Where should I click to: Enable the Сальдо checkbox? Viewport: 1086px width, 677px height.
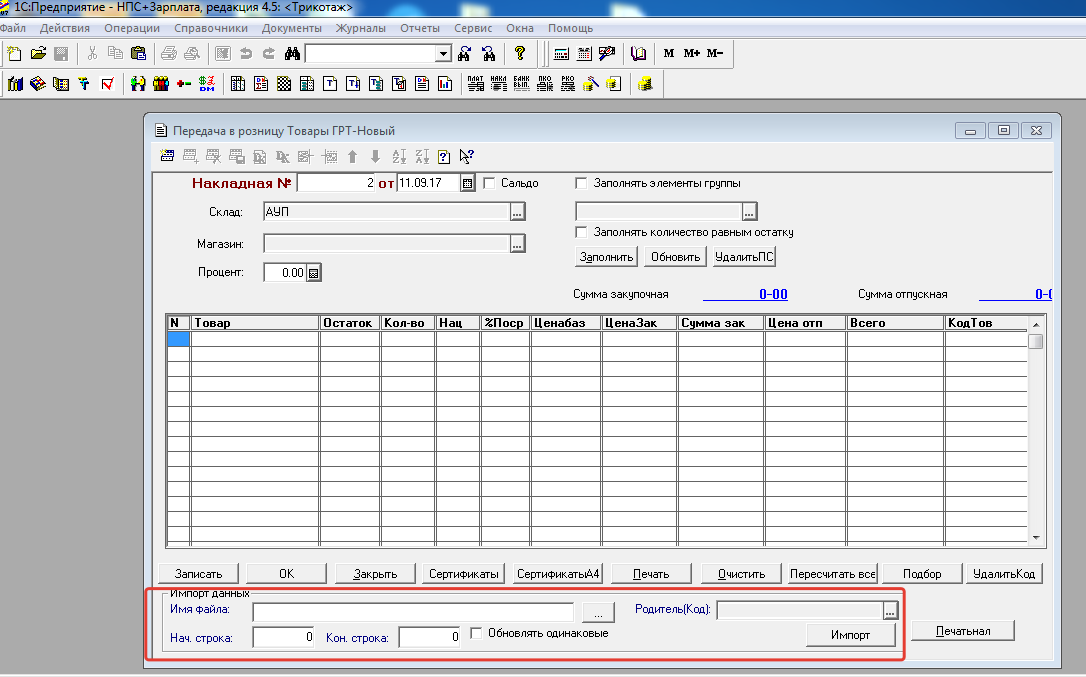click(490, 183)
